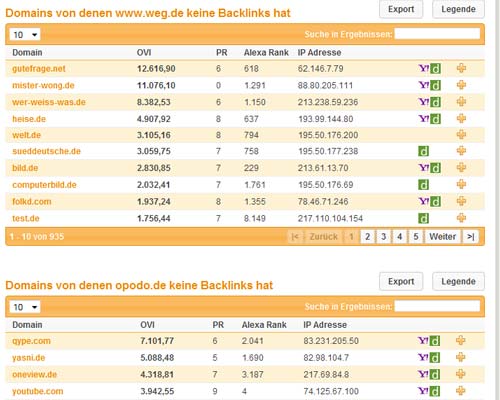Image resolution: width=500 pixels, height=400 pixels.
Task: Click Legende button for weg.de table
Action: point(458,9)
